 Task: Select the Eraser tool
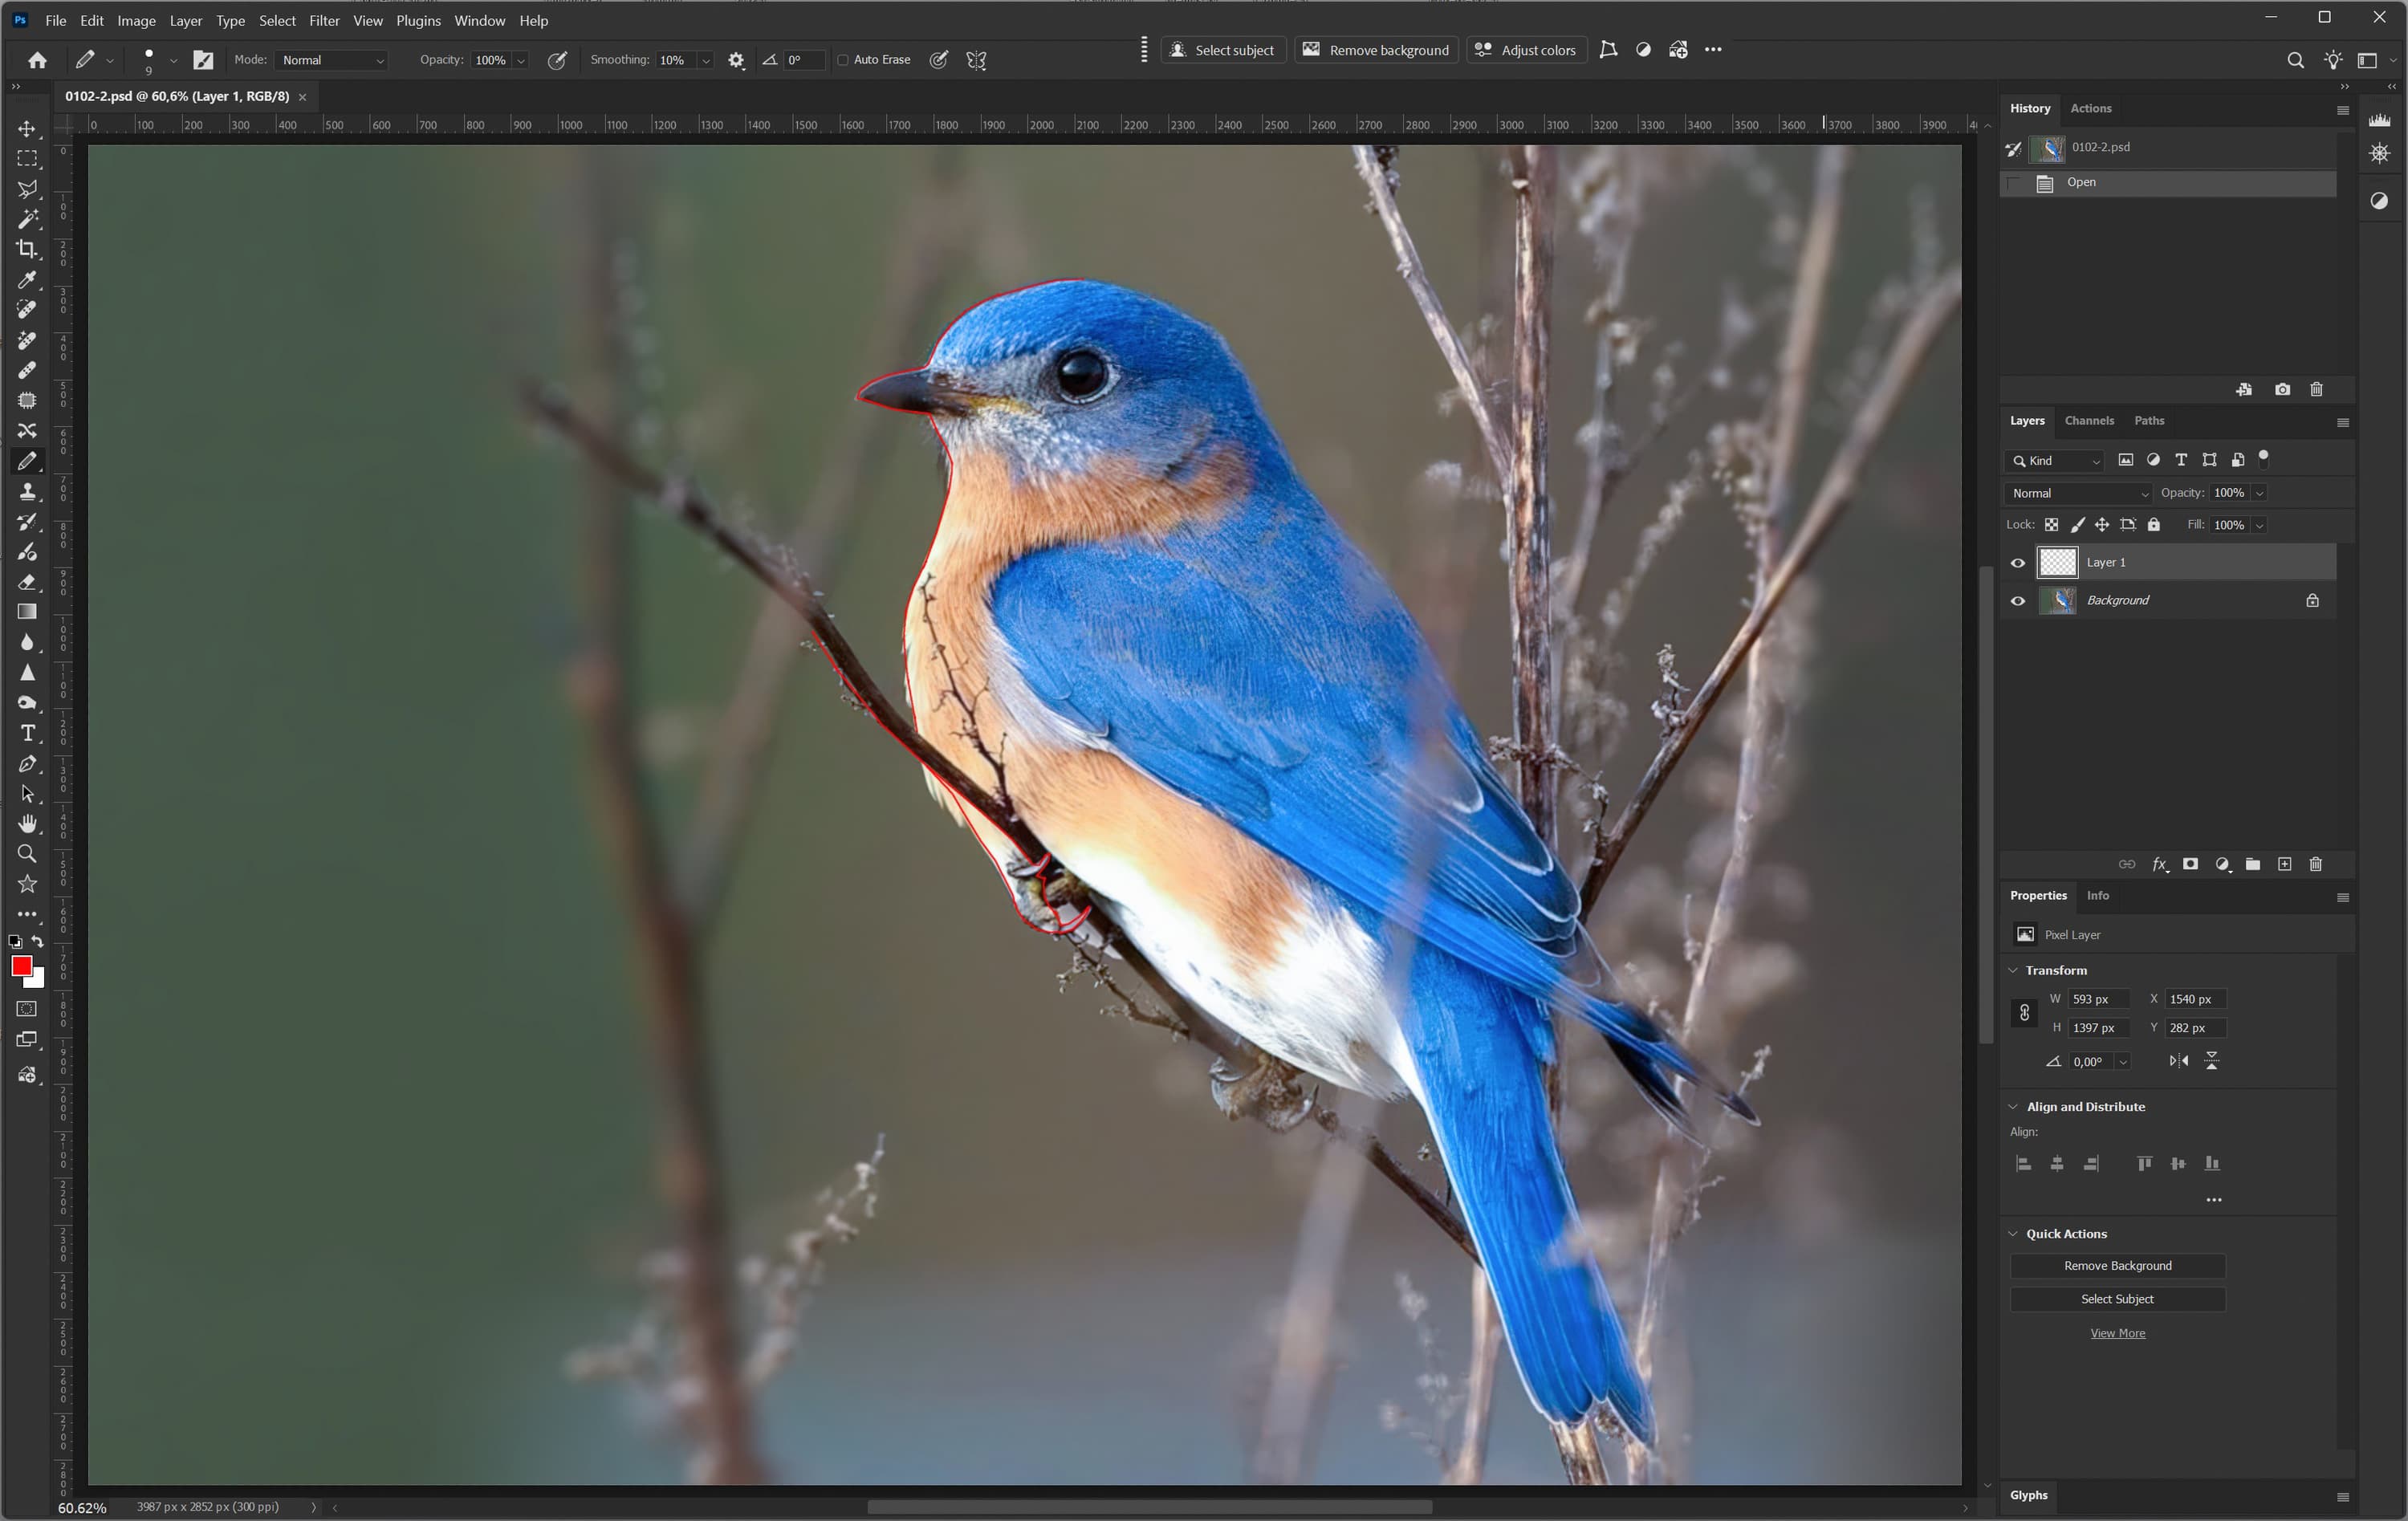(27, 582)
